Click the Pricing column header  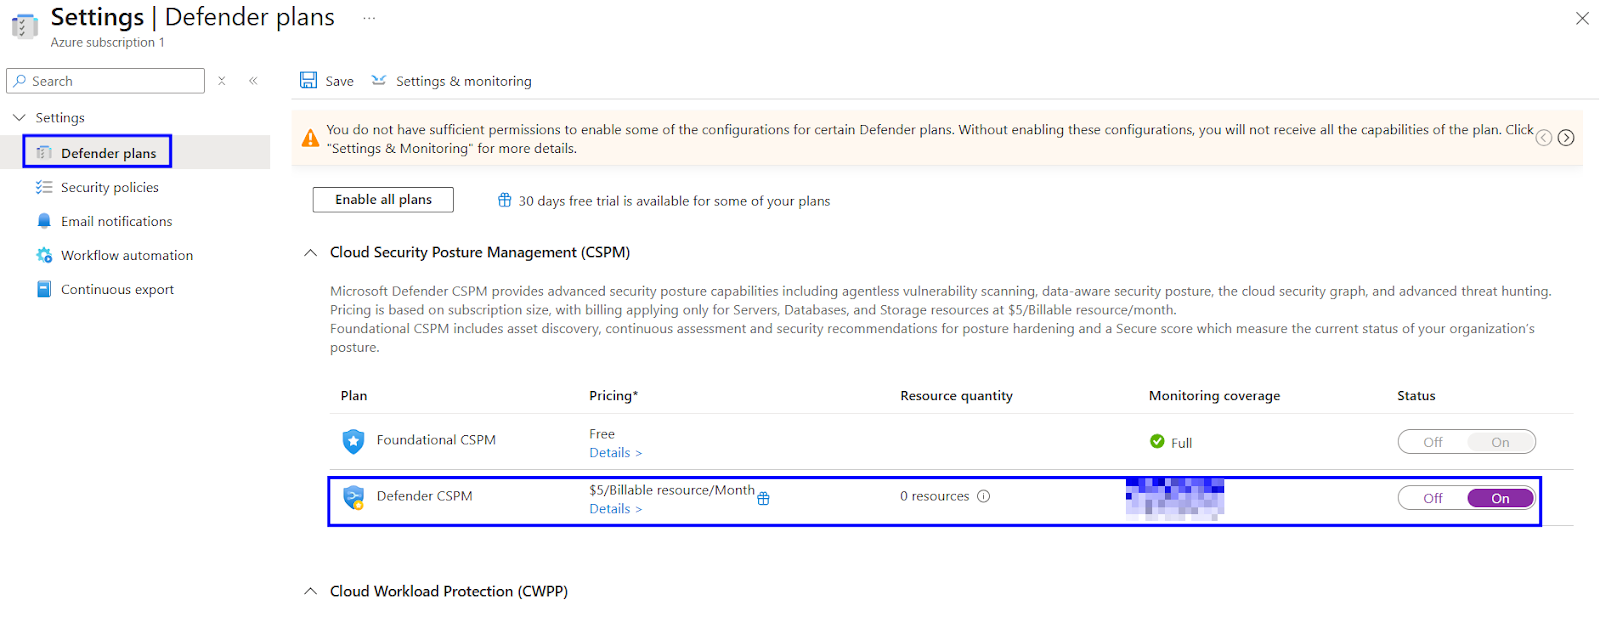click(x=613, y=396)
